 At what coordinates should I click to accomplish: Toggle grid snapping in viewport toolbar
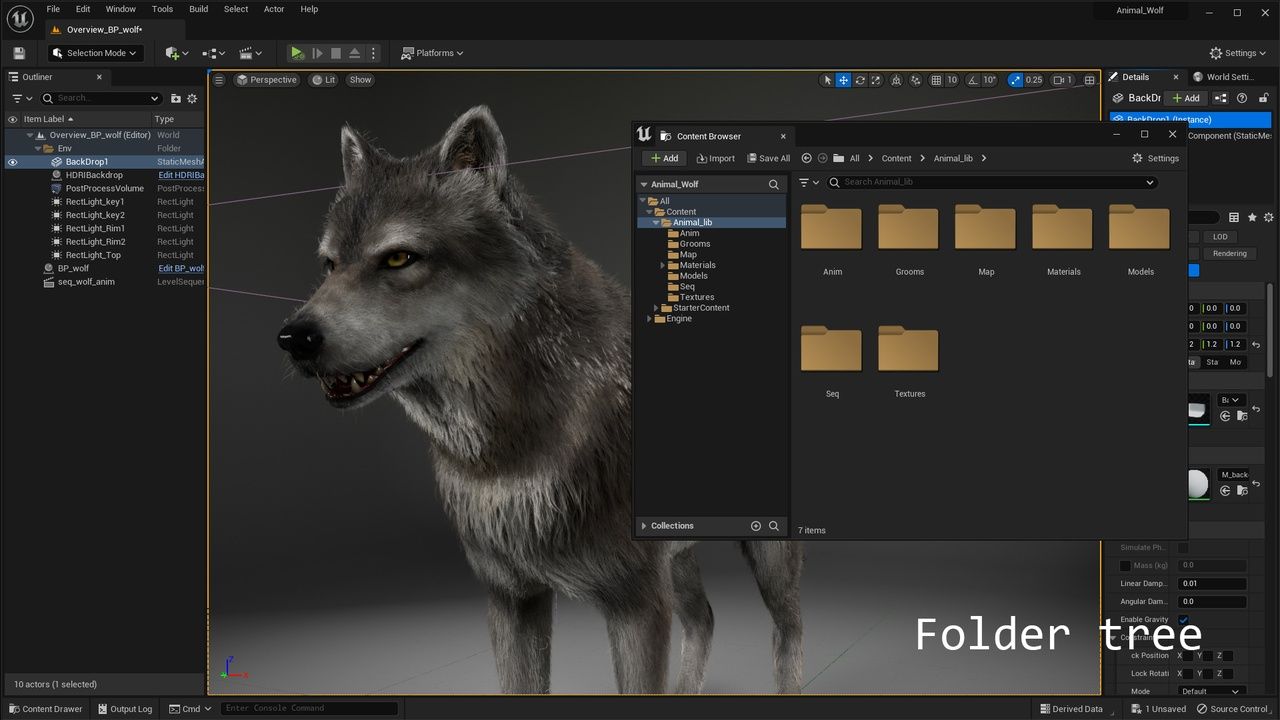coord(936,80)
